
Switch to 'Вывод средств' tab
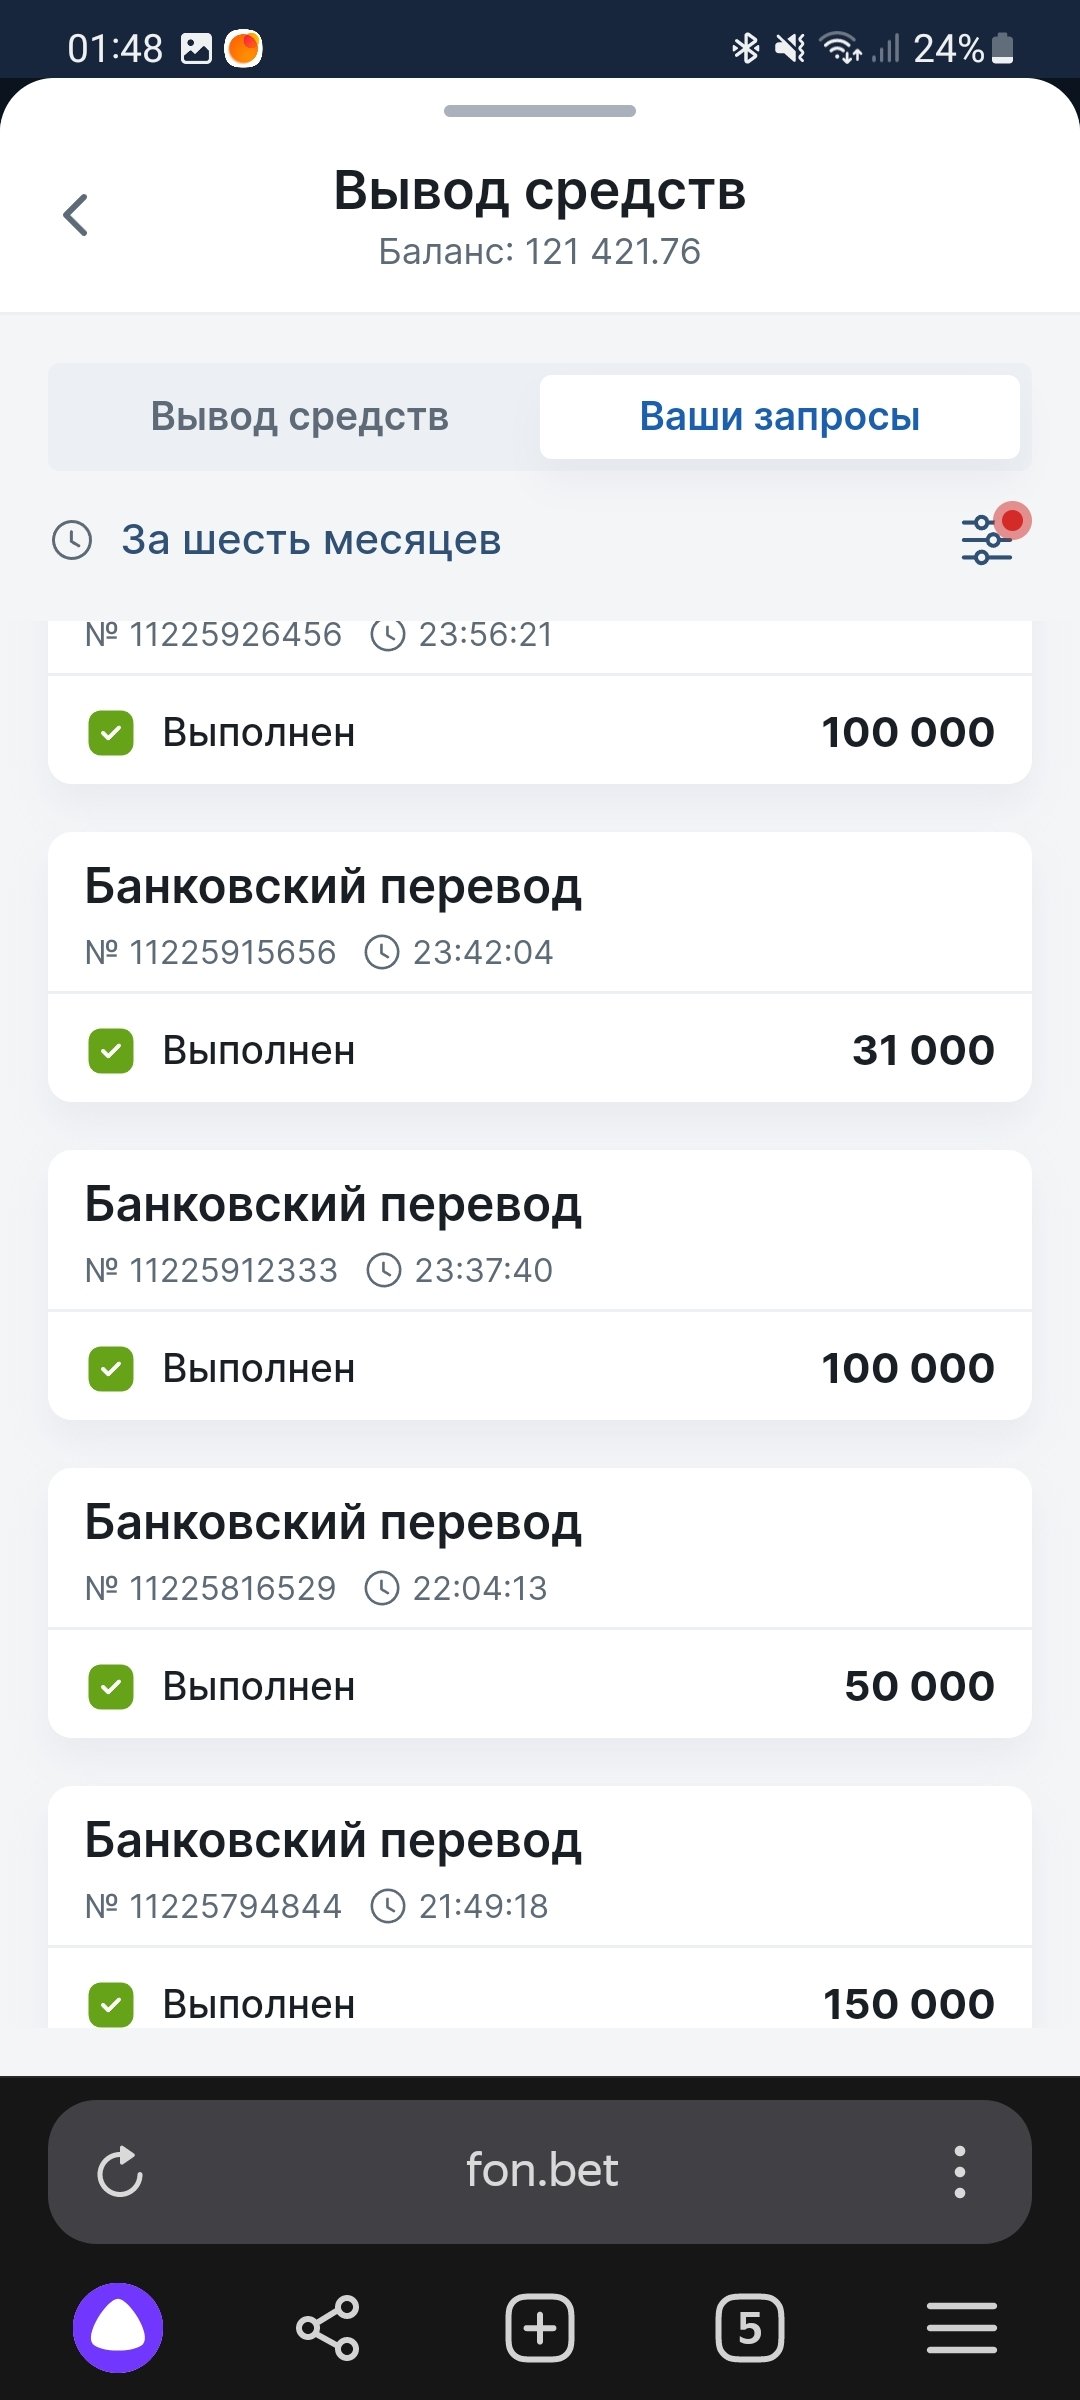point(299,417)
